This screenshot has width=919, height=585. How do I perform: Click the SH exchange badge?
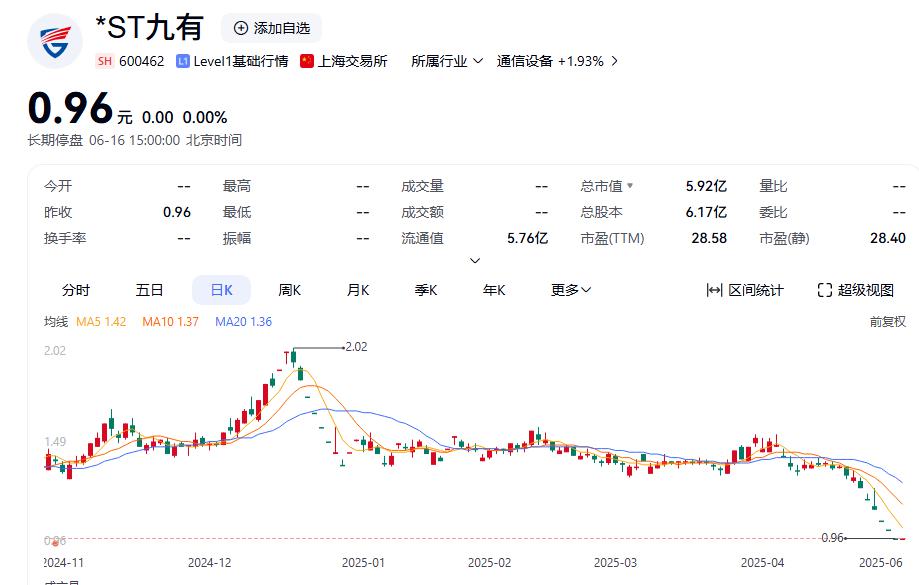point(105,61)
